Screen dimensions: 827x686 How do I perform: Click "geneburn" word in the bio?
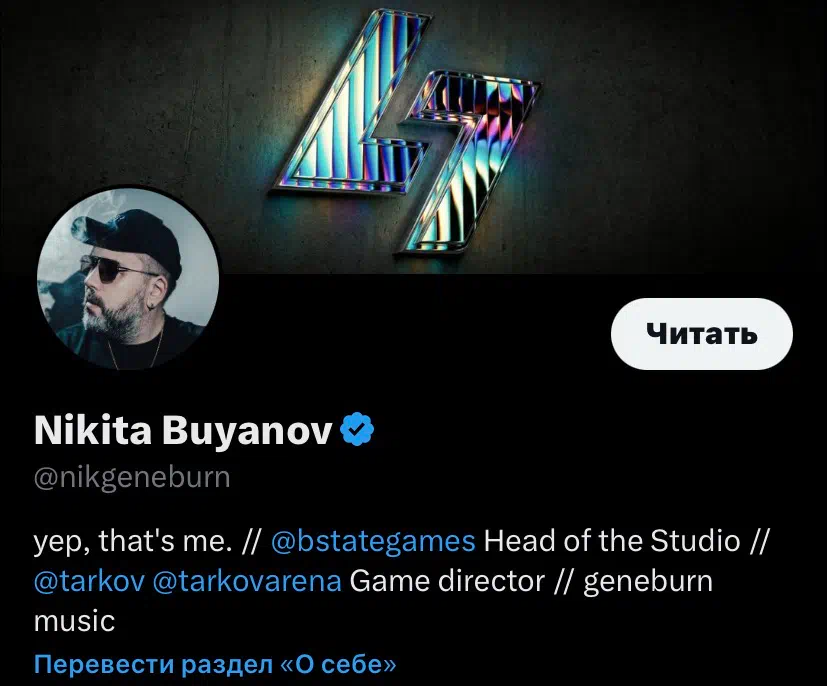pos(648,582)
